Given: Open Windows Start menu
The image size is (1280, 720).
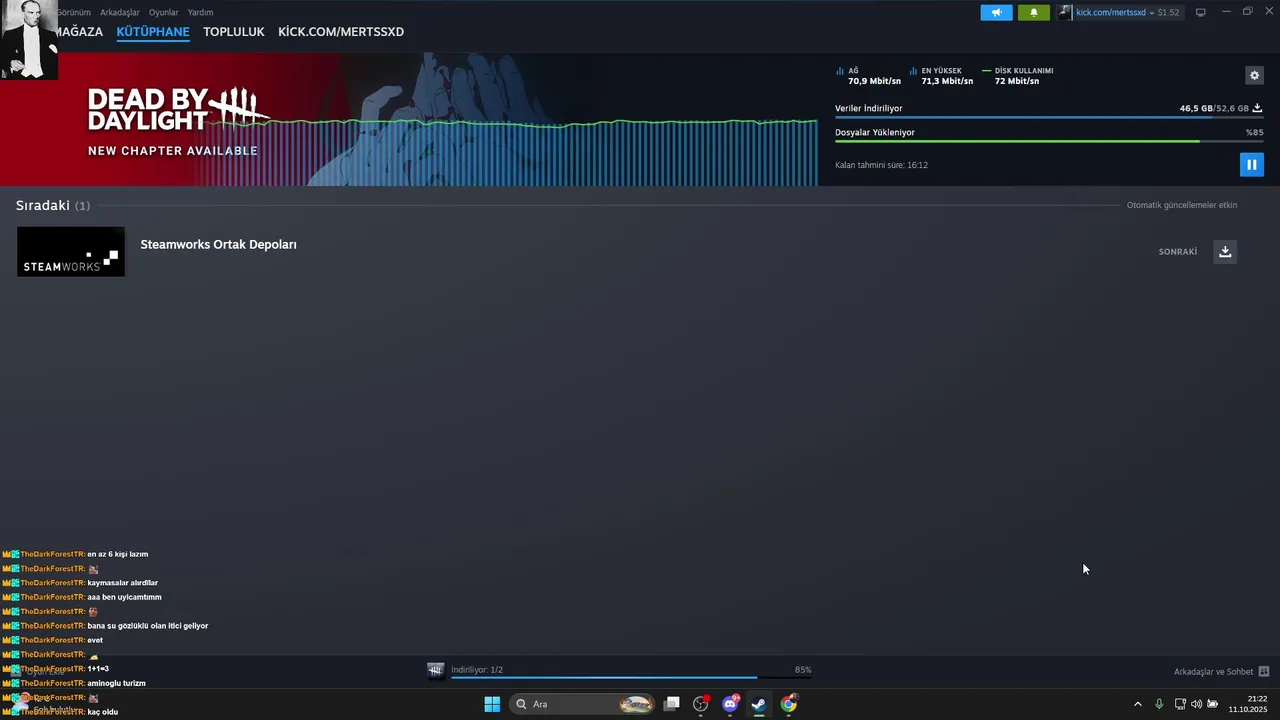Looking at the screenshot, I should [492, 704].
